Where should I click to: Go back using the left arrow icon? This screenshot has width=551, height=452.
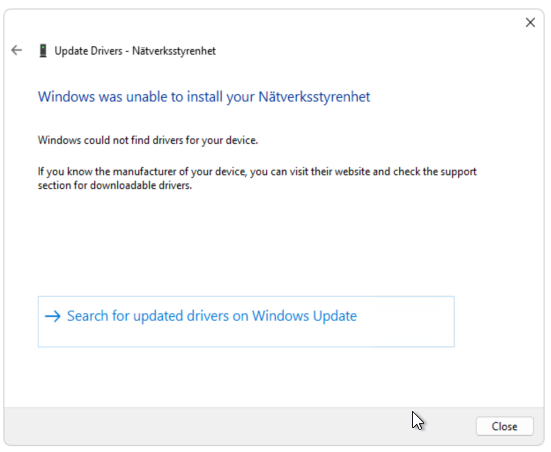[17, 51]
